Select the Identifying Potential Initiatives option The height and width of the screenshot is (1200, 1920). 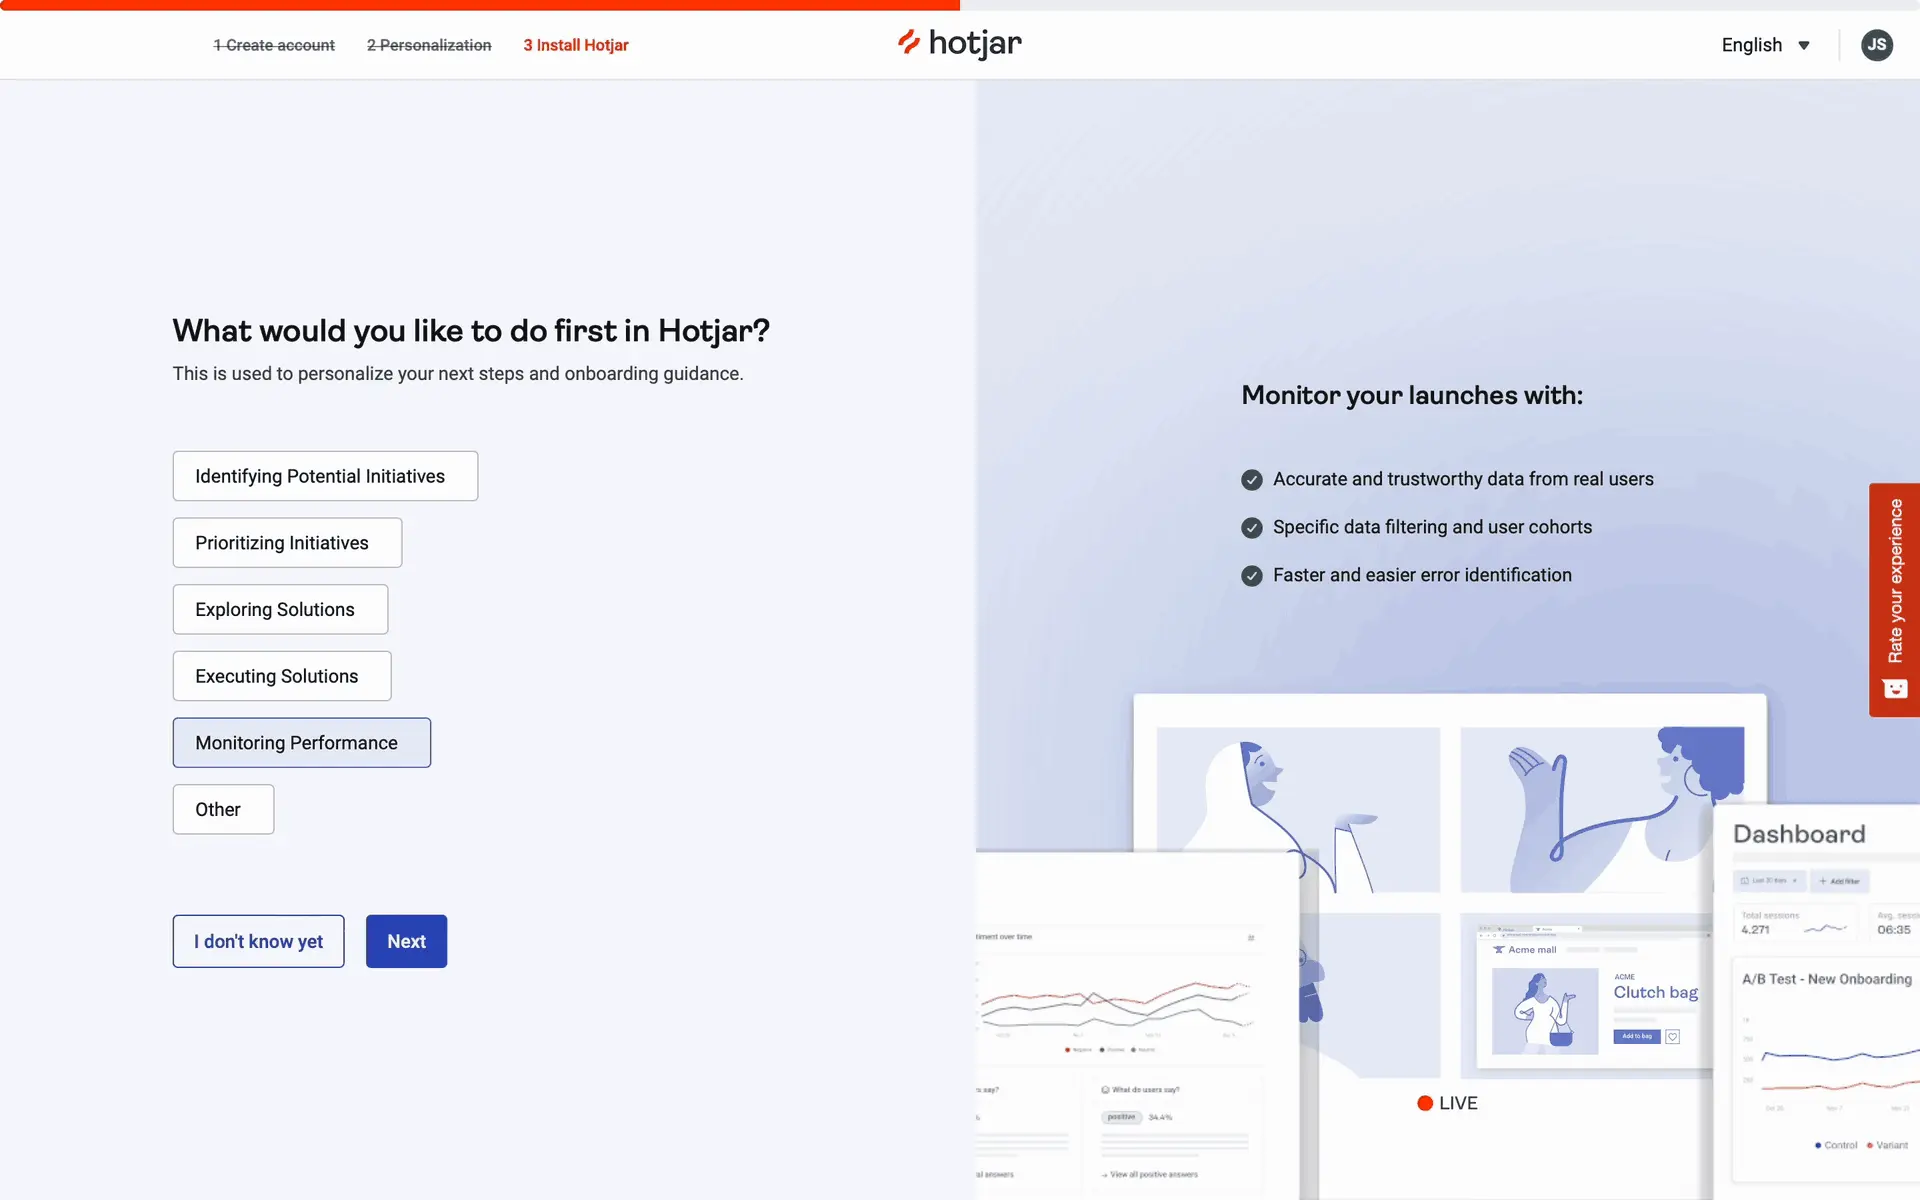point(325,476)
